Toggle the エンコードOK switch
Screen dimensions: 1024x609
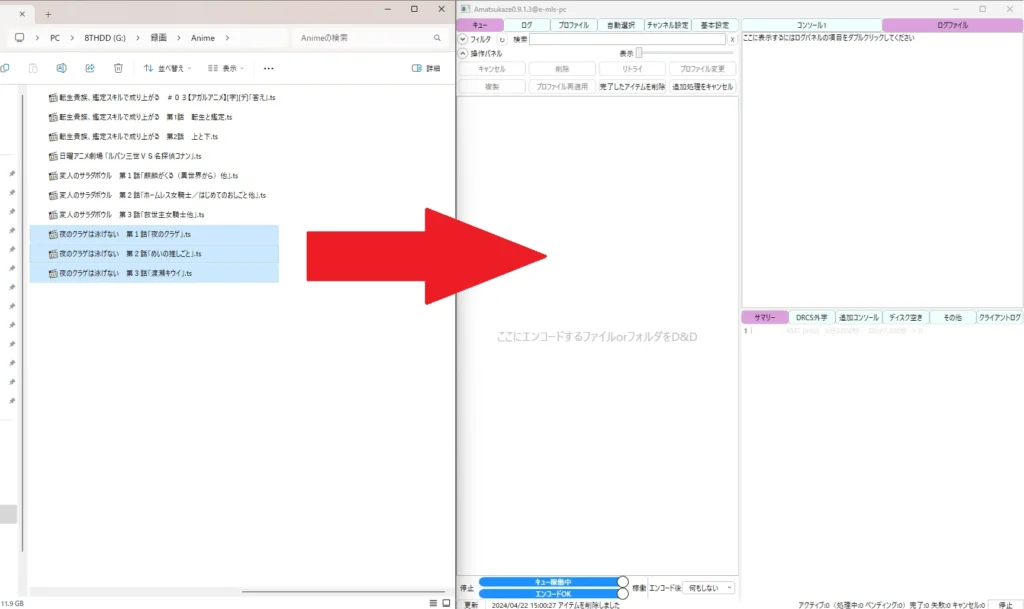(x=553, y=594)
